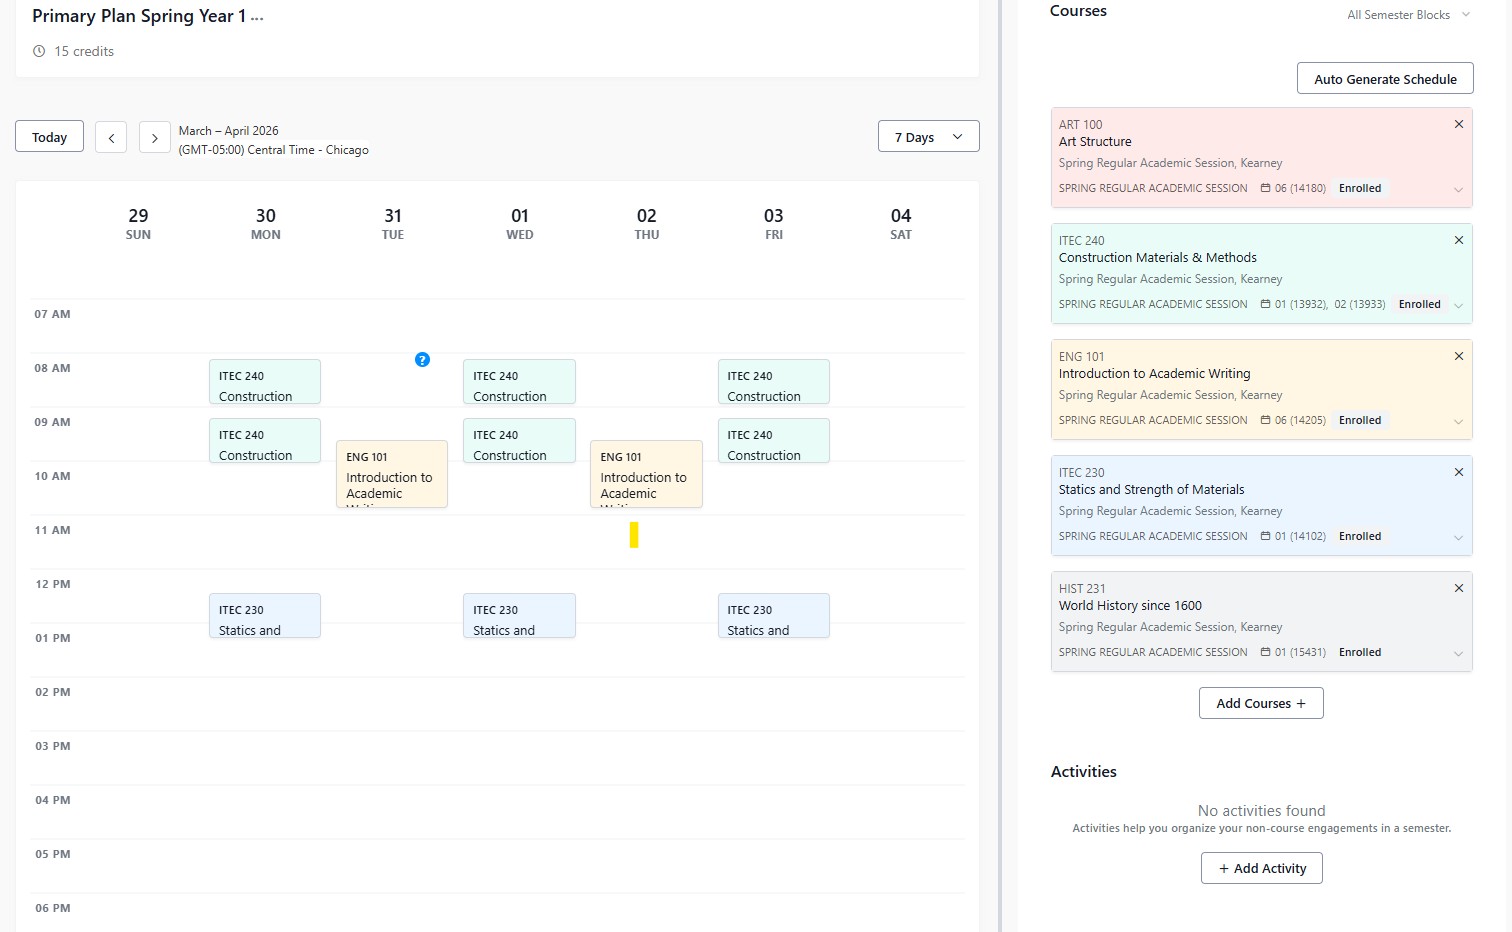Click Statics and Strength of Materials title
The image size is (1512, 932).
1151,490
